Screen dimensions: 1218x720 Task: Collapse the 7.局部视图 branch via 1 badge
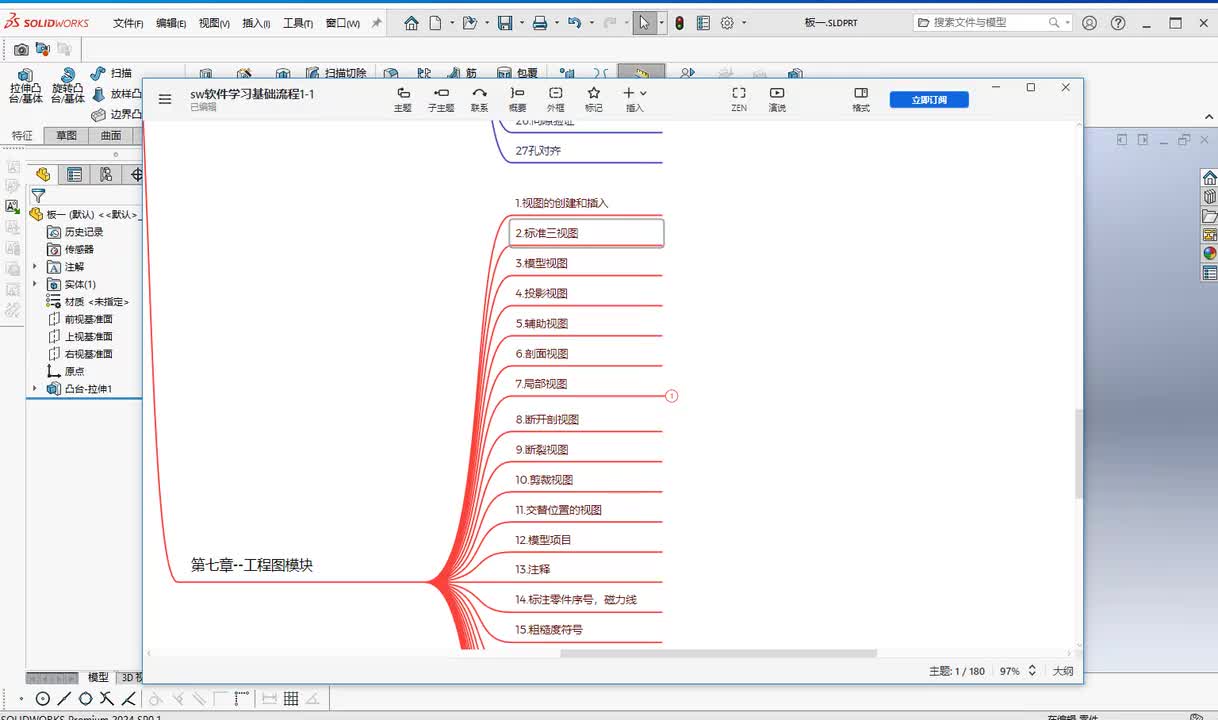click(x=672, y=396)
